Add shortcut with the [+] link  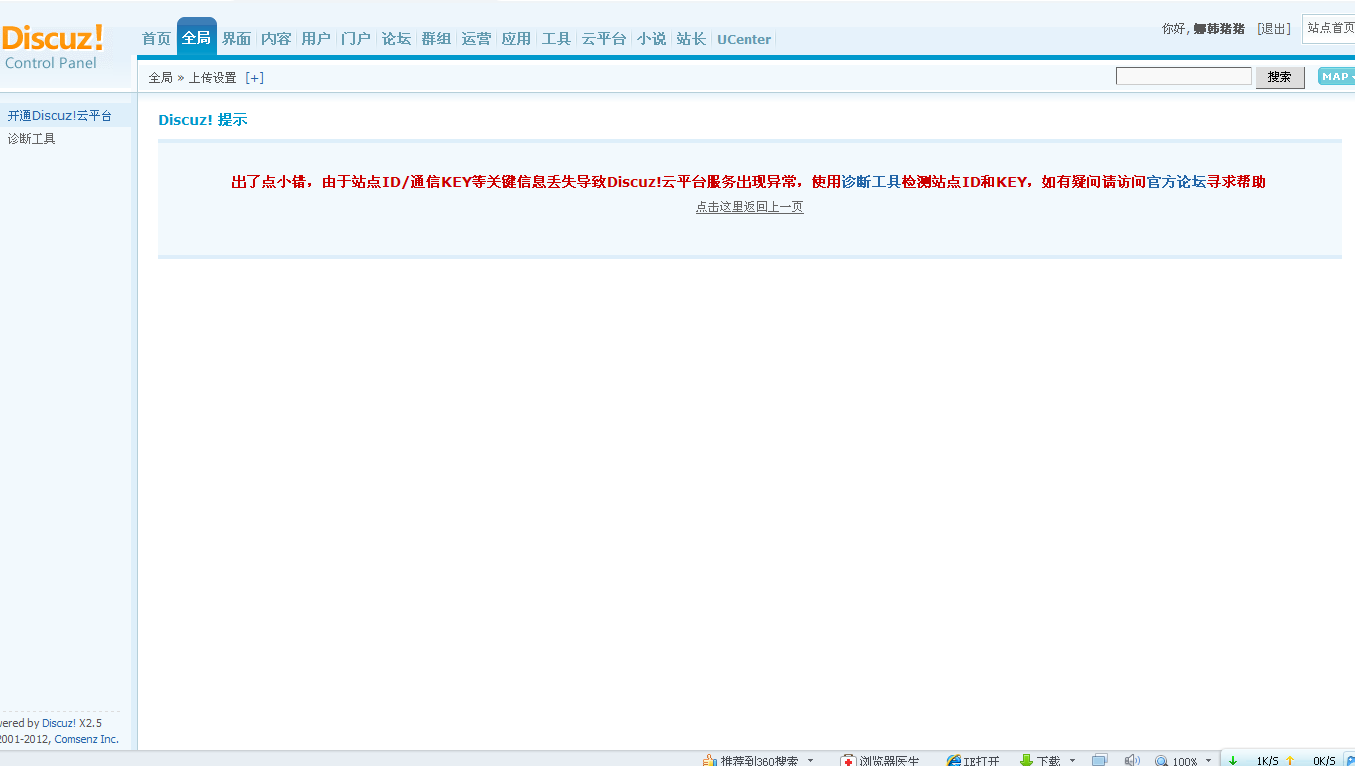pos(254,78)
